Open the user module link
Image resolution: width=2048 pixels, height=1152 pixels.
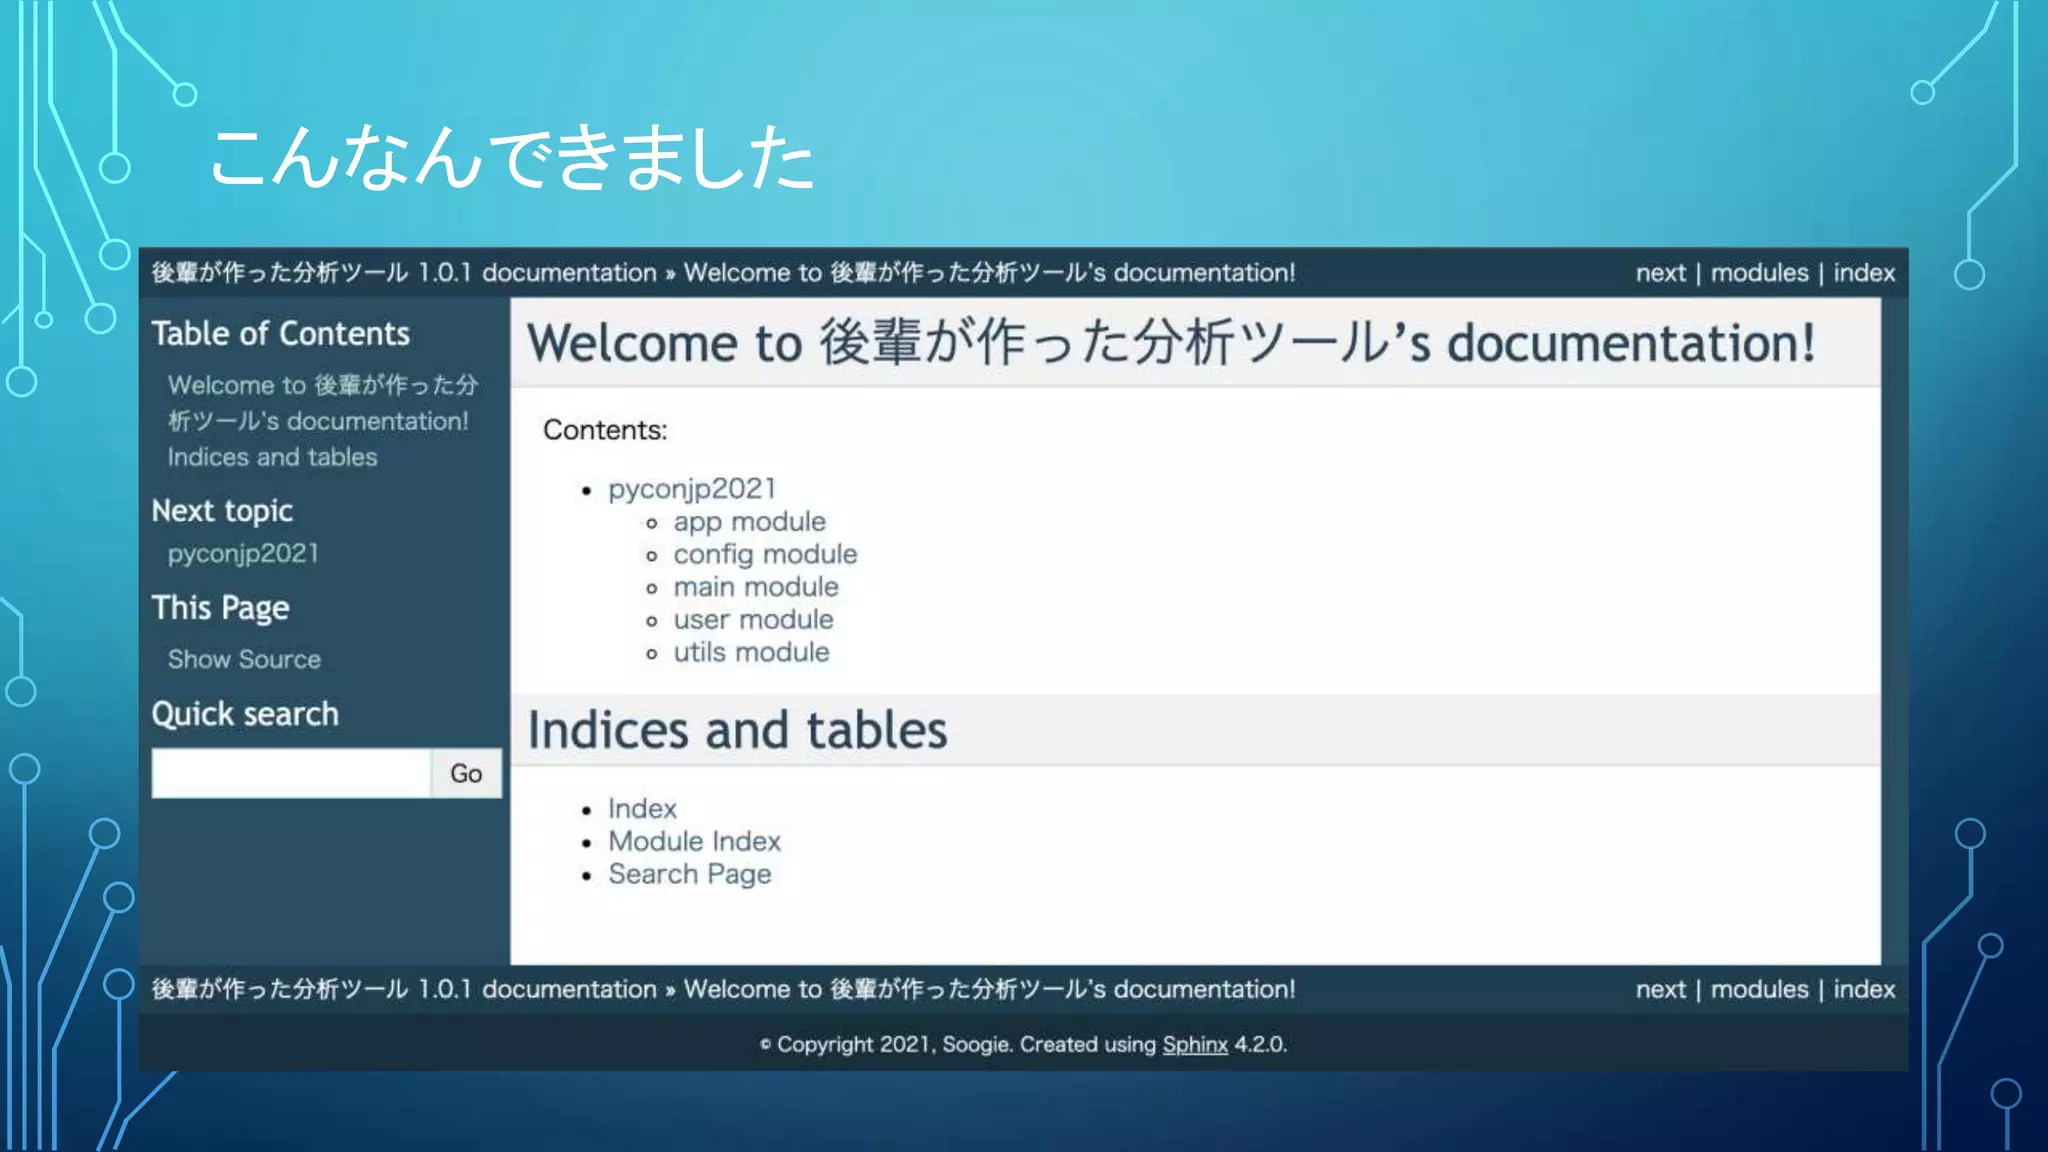(753, 620)
